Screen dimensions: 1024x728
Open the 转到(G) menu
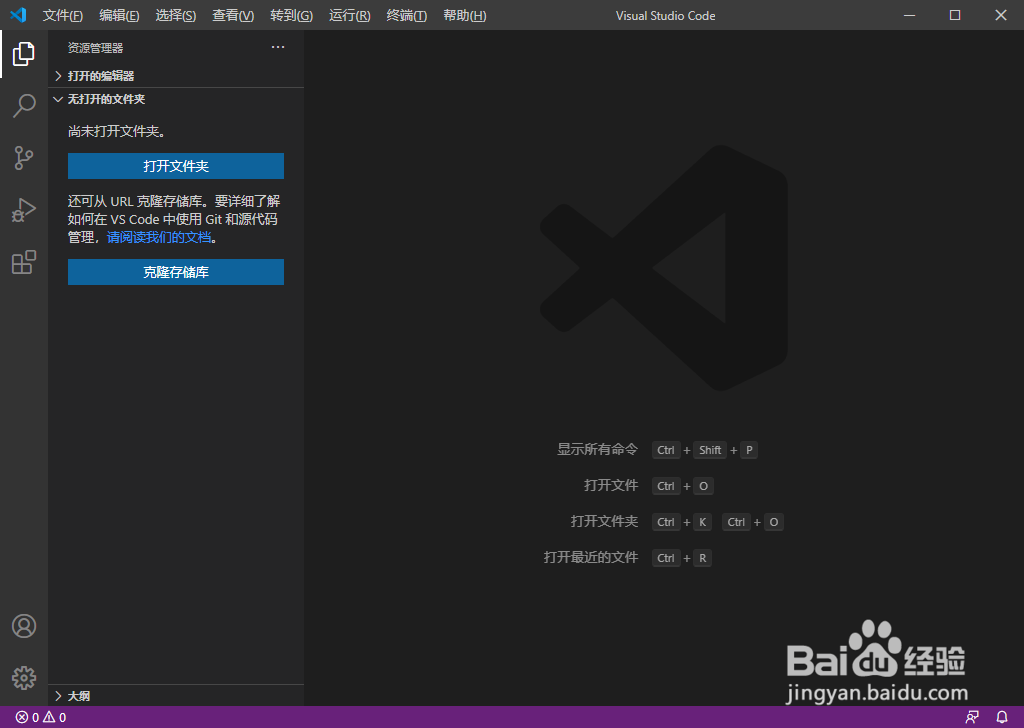(291, 16)
